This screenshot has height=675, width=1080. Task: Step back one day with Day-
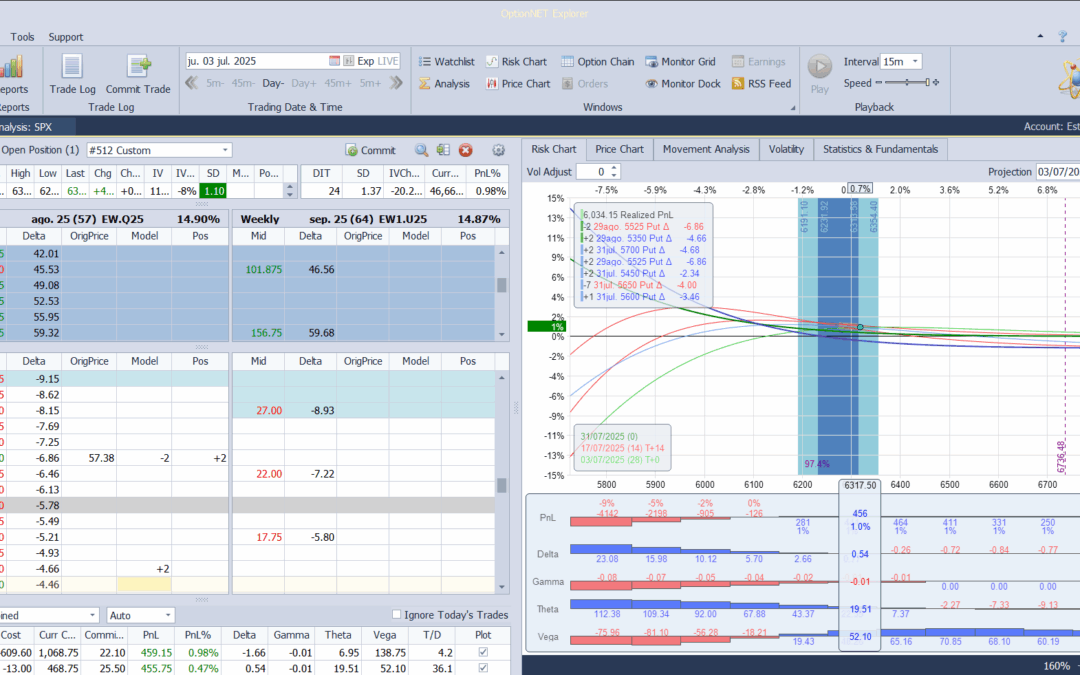point(273,83)
